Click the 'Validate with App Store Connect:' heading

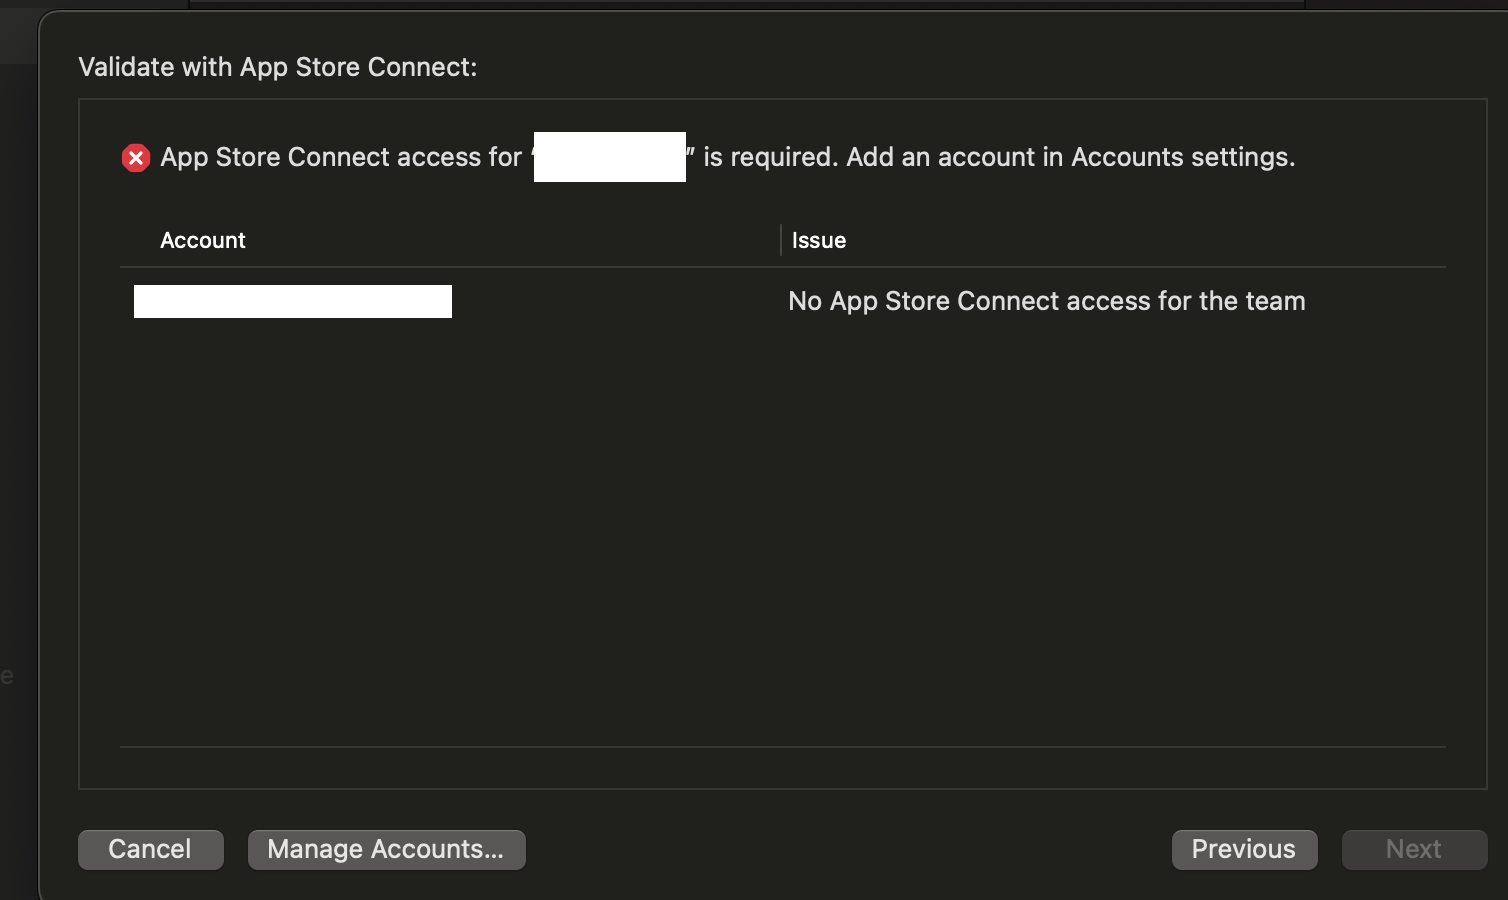point(278,67)
